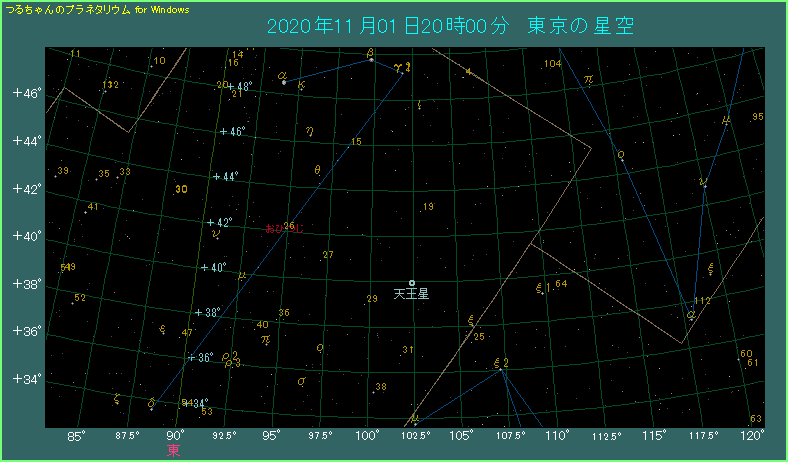Click the cyan +42° grid label

[218, 222]
